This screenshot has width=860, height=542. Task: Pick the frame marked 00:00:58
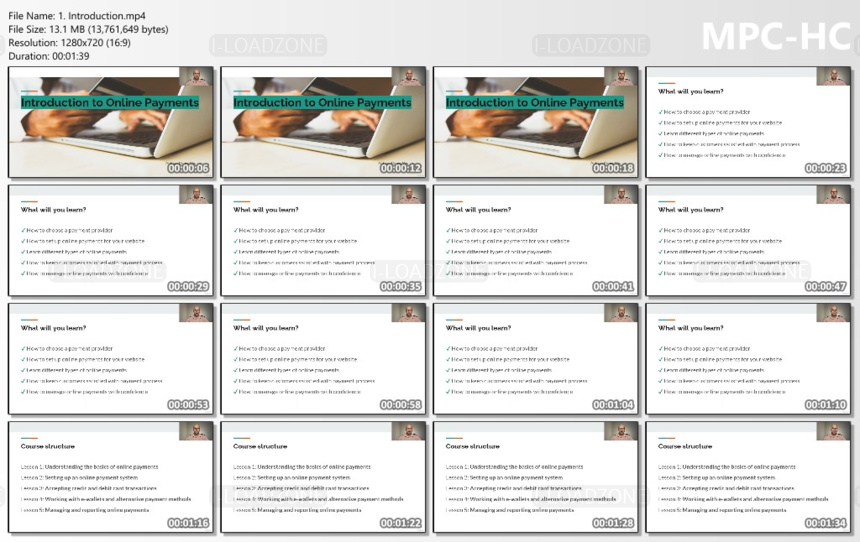(x=323, y=359)
